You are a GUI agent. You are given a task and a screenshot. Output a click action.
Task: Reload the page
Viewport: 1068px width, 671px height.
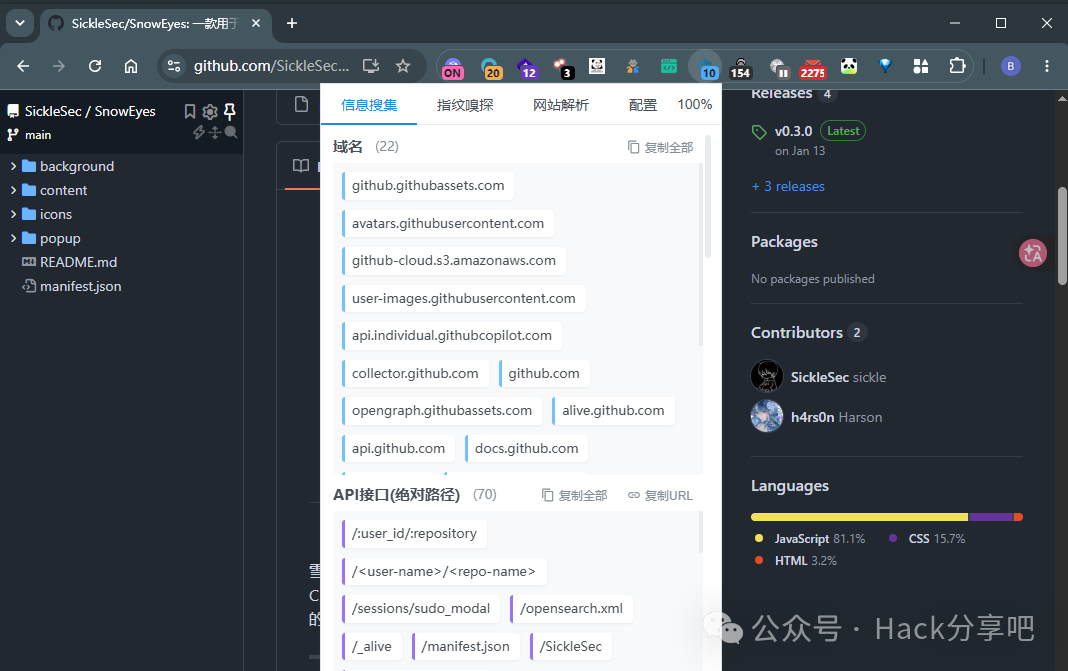tap(95, 66)
